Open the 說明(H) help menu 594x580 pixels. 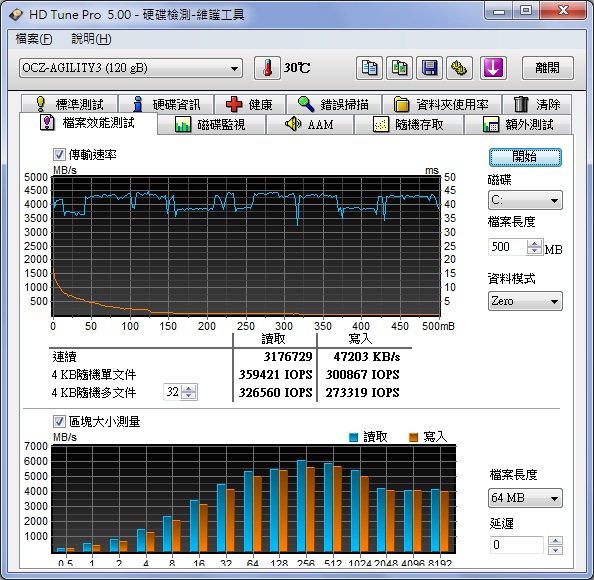[x=91, y=39]
